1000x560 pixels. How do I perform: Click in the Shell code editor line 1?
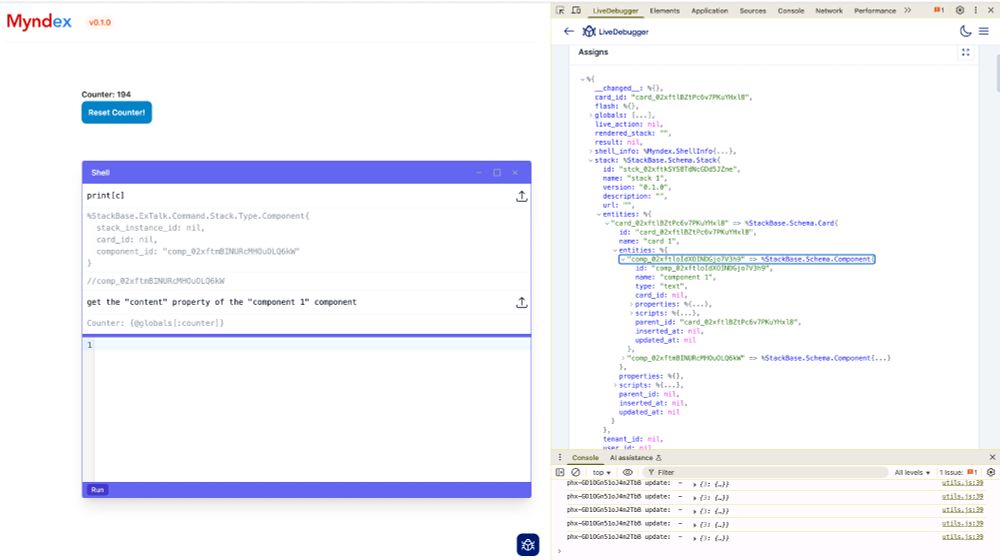(x=312, y=345)
